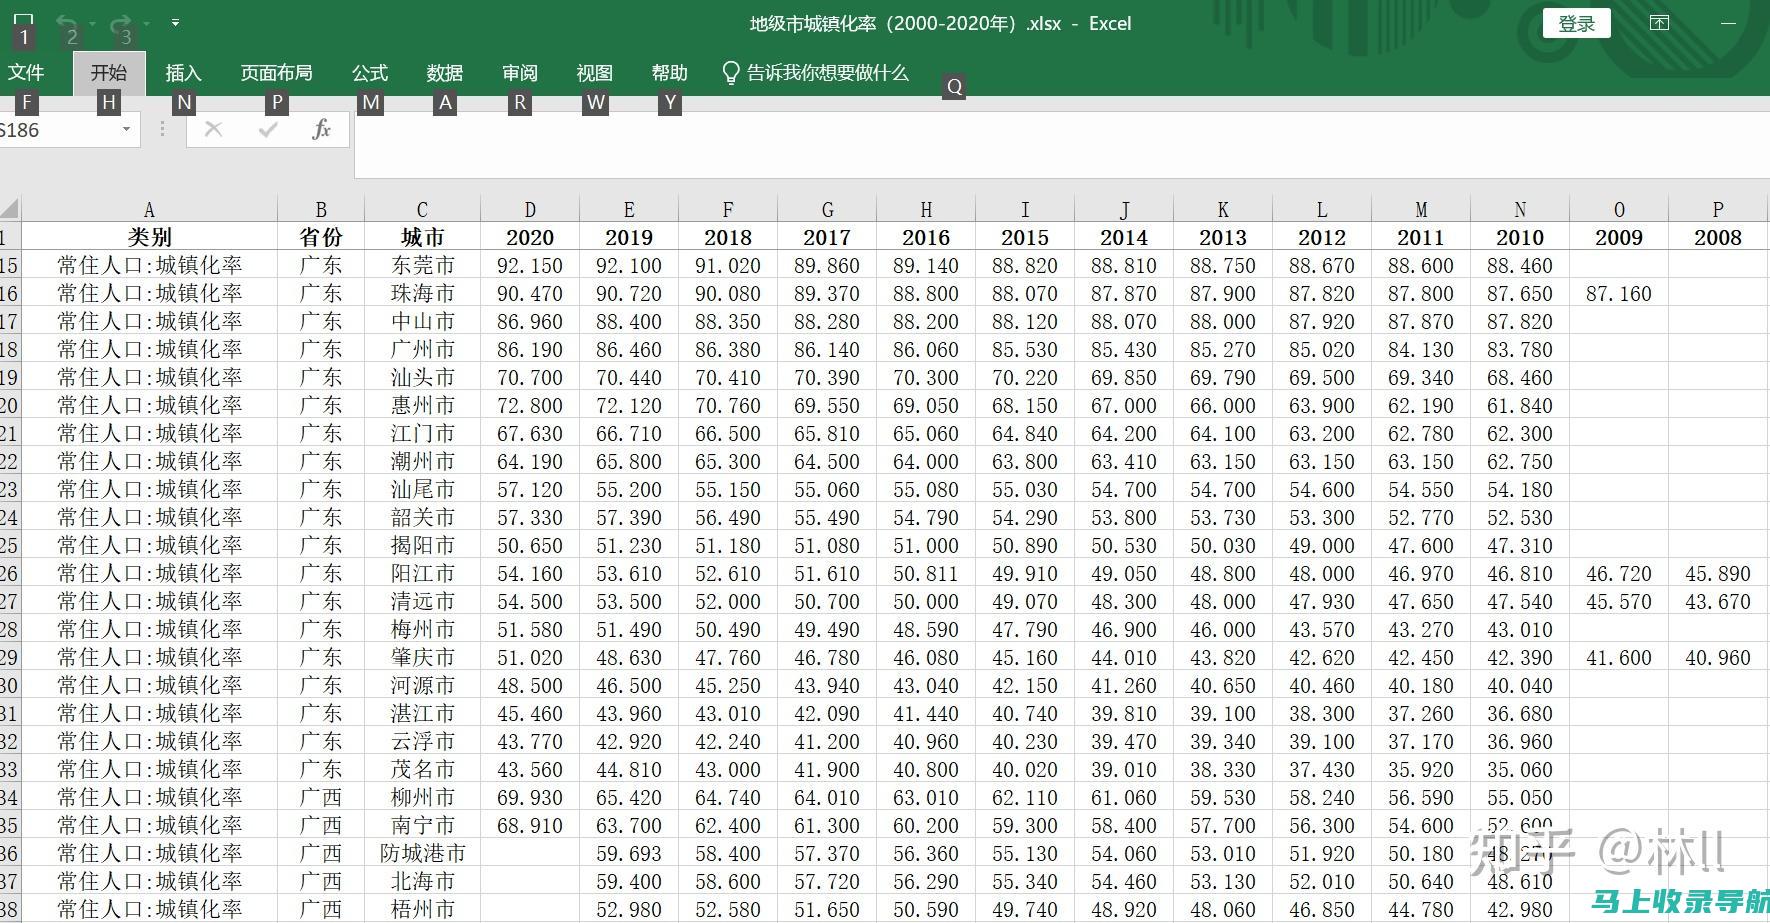
Task: Select cell with value 50.811
Action: coord(926,573)
